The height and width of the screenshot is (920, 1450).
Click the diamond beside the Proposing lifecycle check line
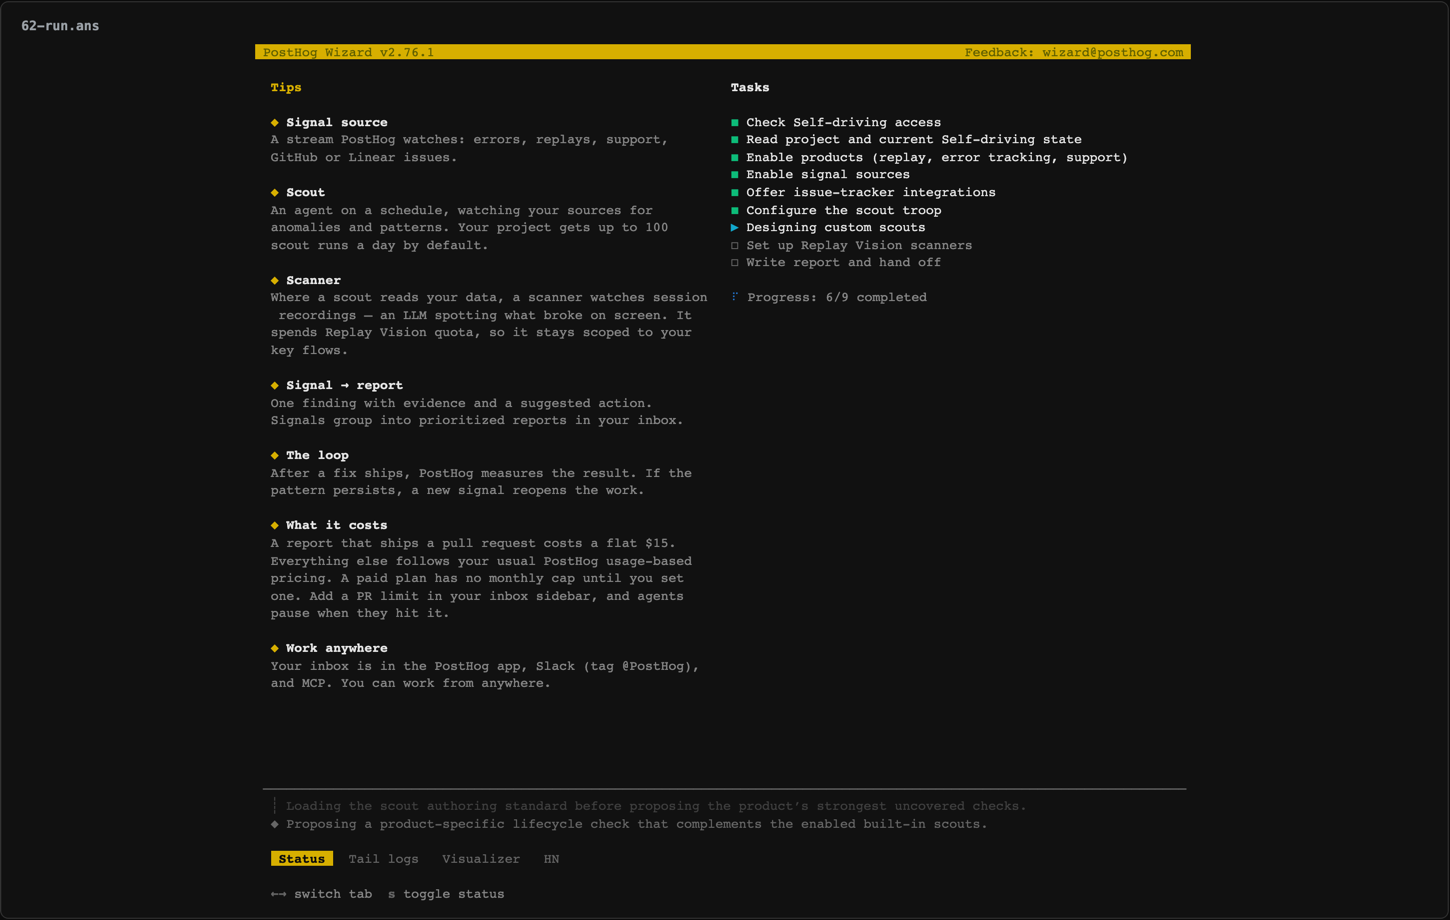tap(275, 825)
